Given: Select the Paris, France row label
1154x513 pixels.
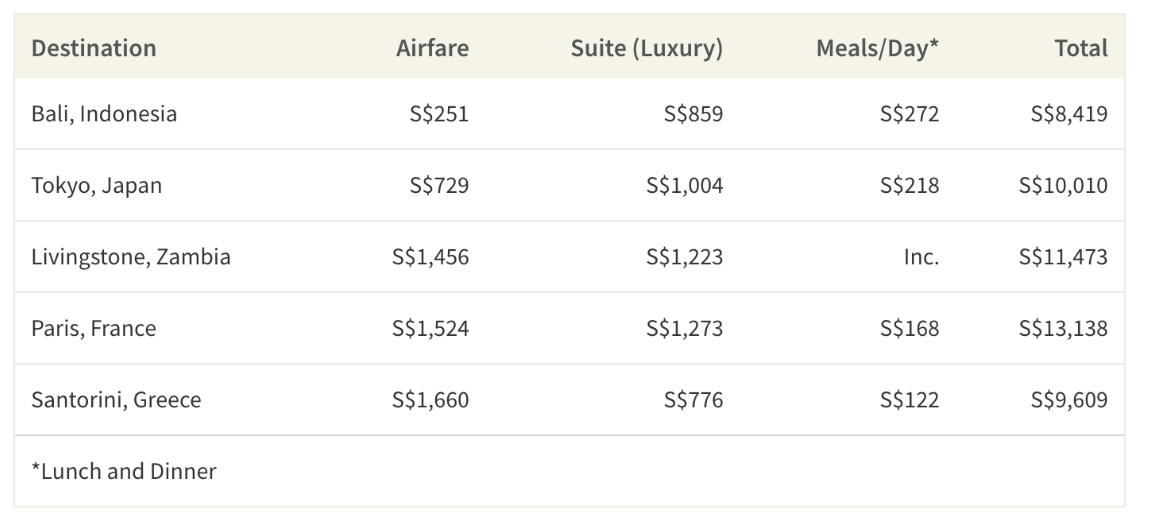Looking at the screenshot, I should coord(94,329).
